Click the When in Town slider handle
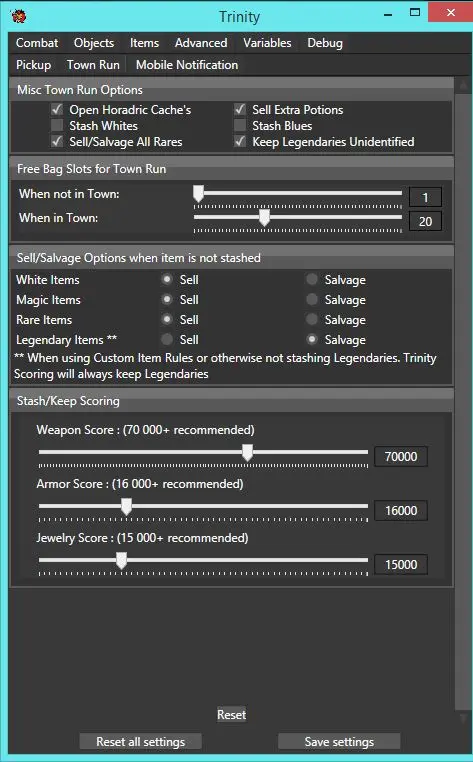This screenshot has width=473, height=762. [264, 218]
